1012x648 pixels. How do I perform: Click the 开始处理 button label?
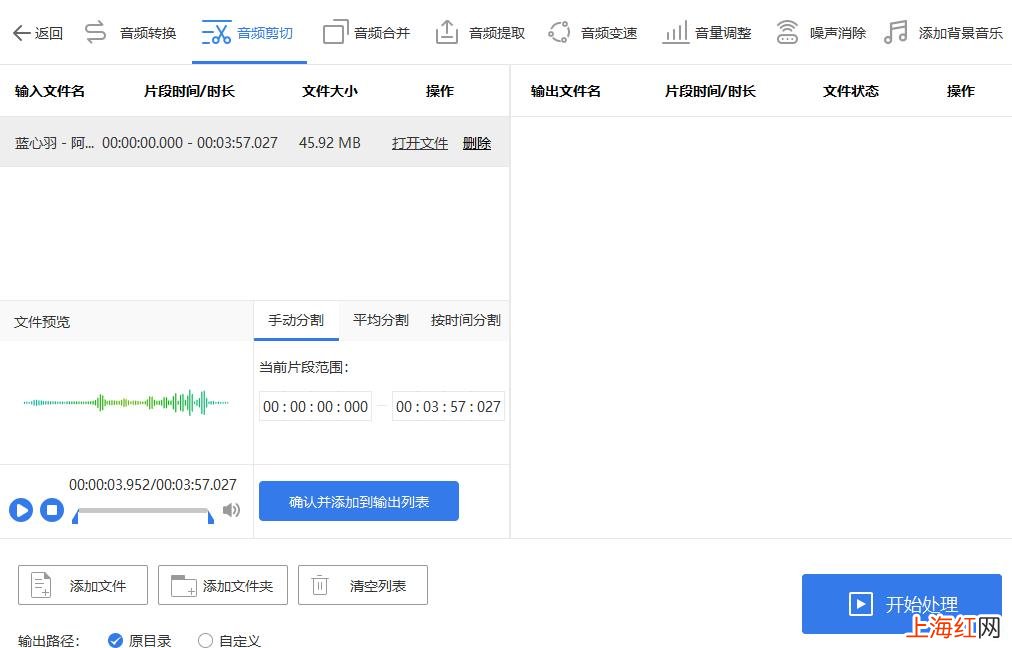click(x=922, y=605)
